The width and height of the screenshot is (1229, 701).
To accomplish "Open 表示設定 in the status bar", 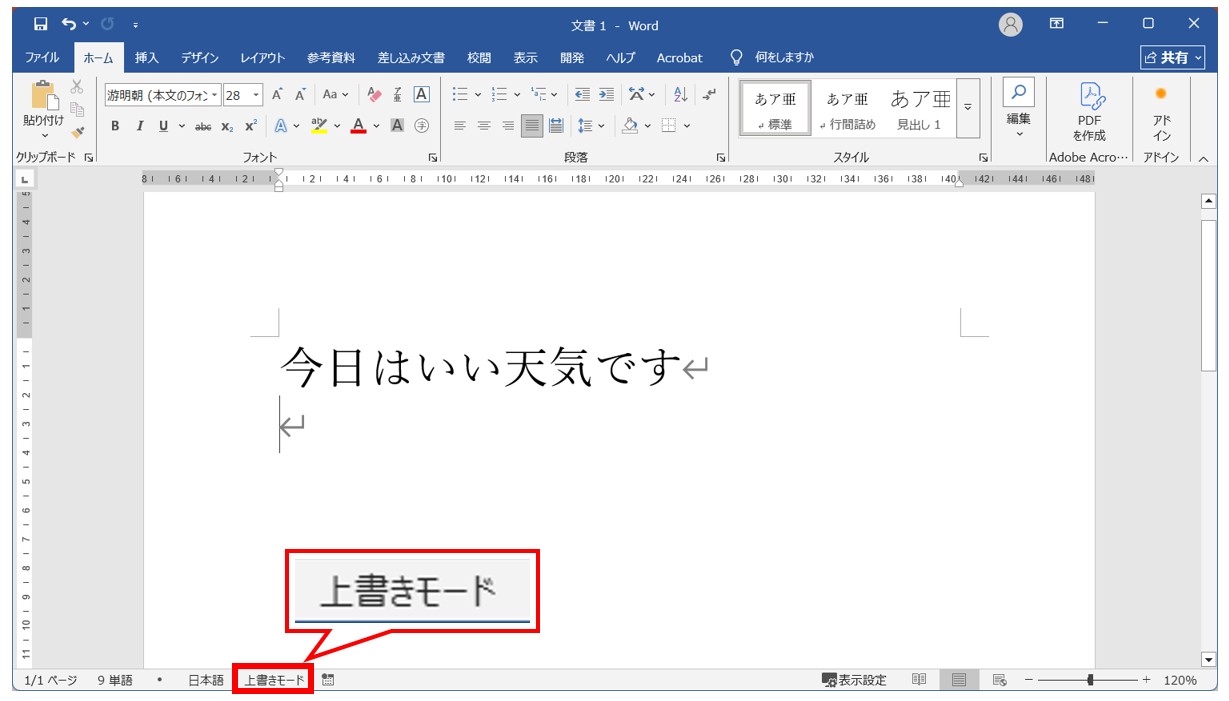I will coord(855,680).
